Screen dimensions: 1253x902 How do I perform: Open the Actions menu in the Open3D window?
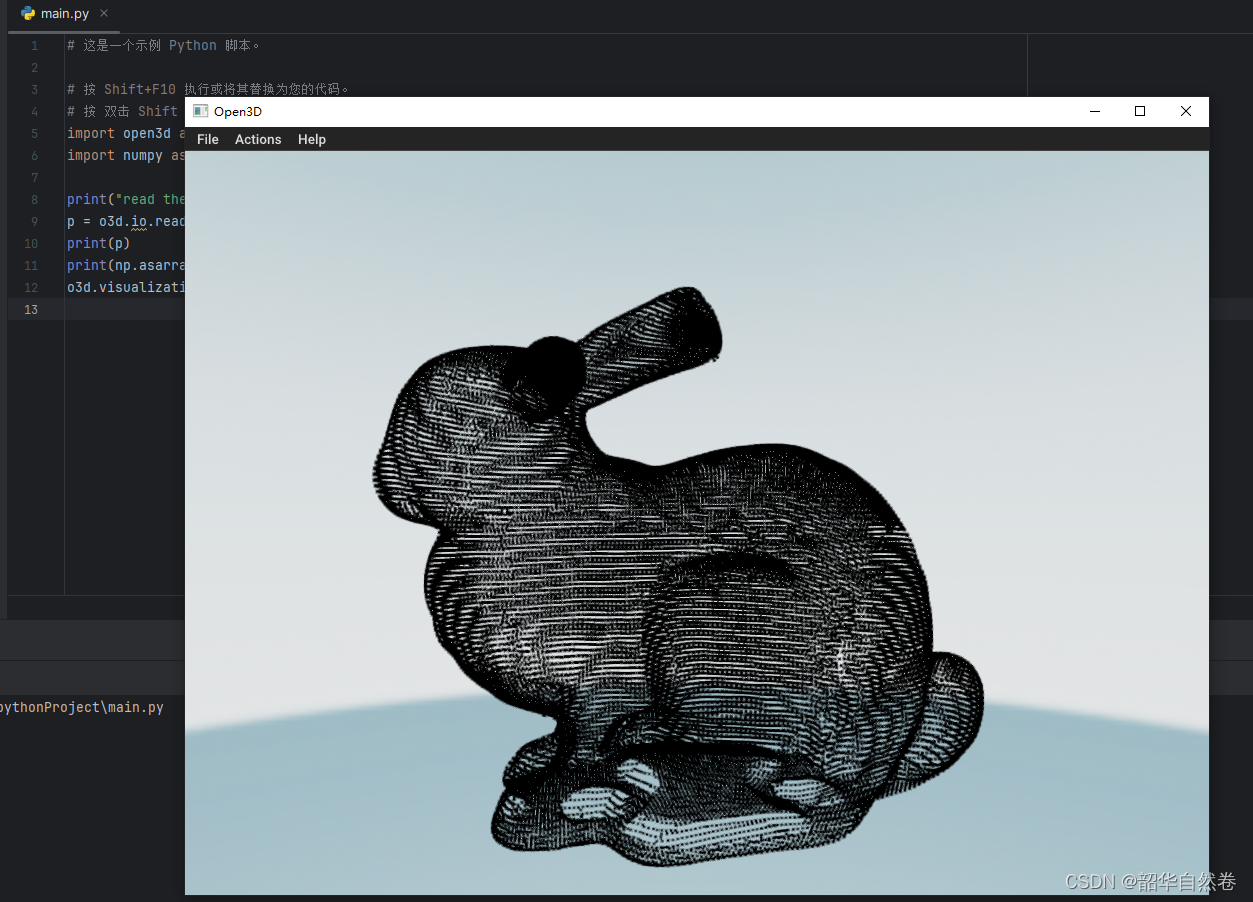(257, 139)
